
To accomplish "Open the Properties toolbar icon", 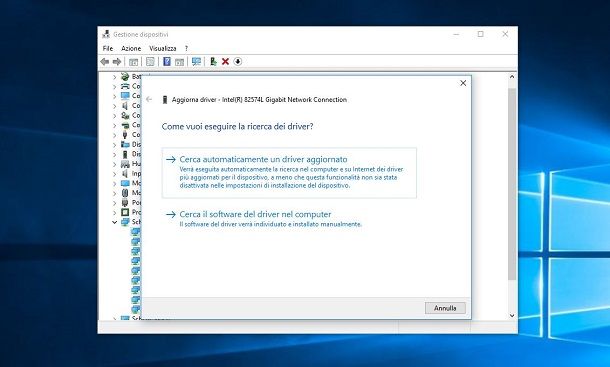I will pyautogui.click(x=150, y=61).
